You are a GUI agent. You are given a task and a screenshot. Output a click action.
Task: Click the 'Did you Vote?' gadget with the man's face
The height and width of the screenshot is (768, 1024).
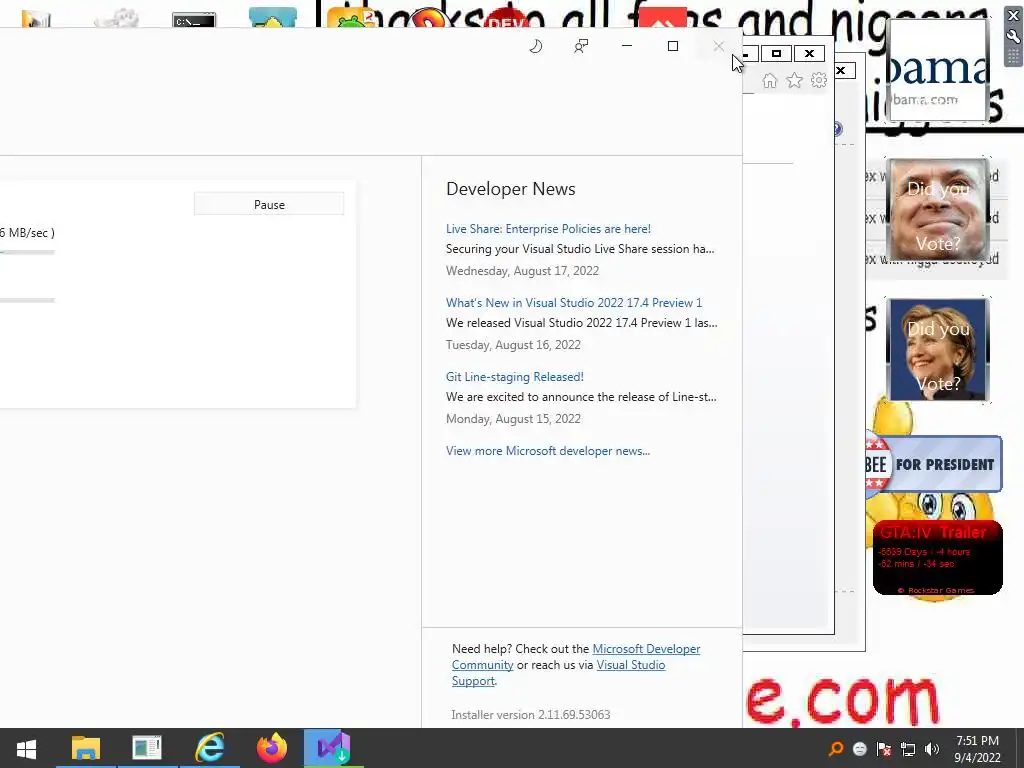click(x=938, y=210)
